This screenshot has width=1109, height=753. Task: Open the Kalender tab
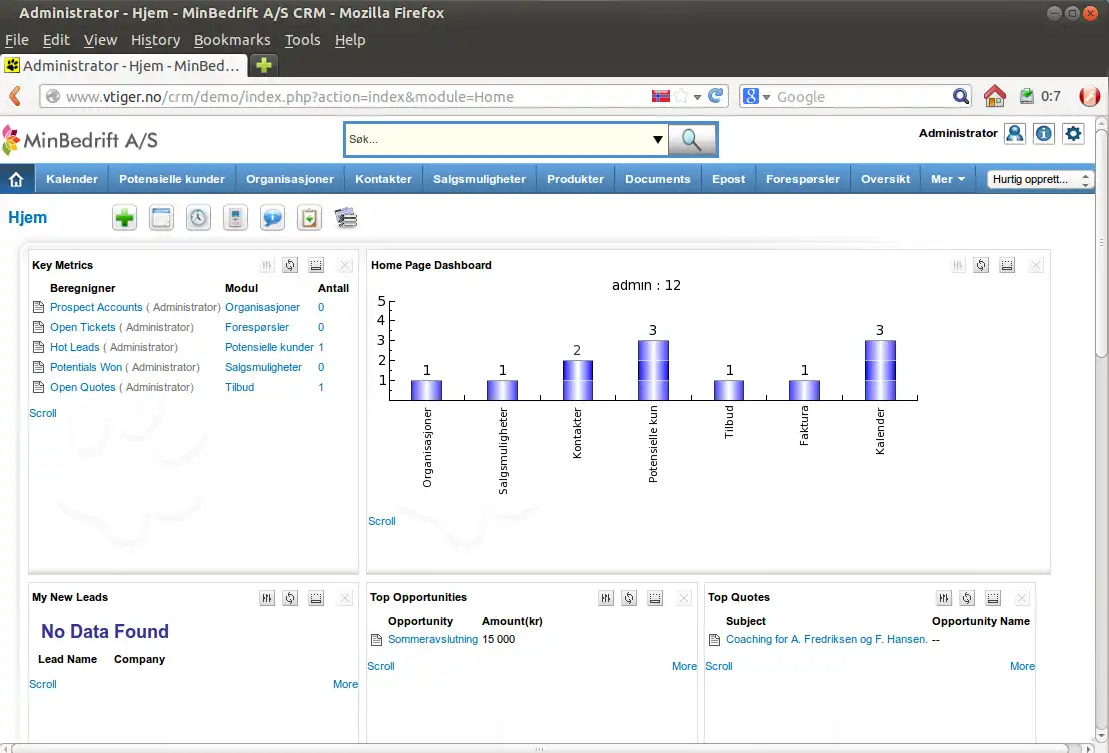coord(72,180)
